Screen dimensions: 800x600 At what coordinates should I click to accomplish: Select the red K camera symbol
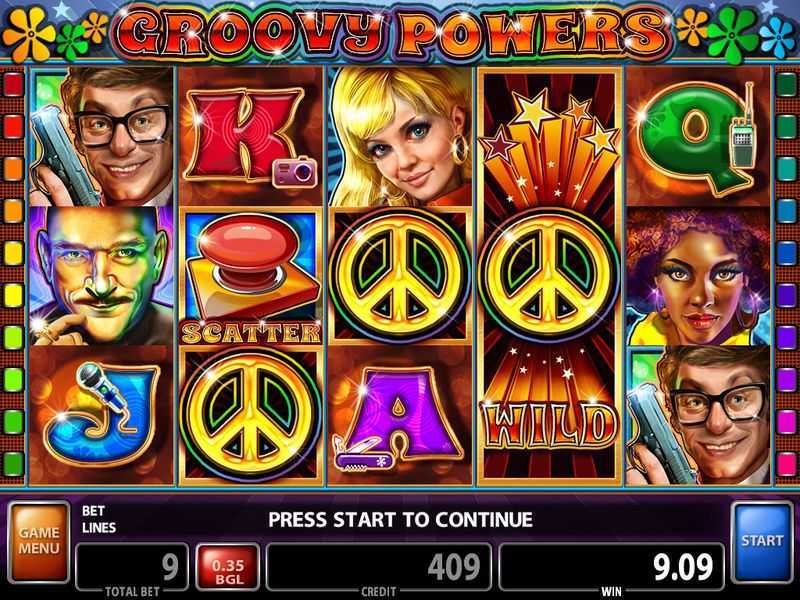pyautogui.click(x=251, y=136)
